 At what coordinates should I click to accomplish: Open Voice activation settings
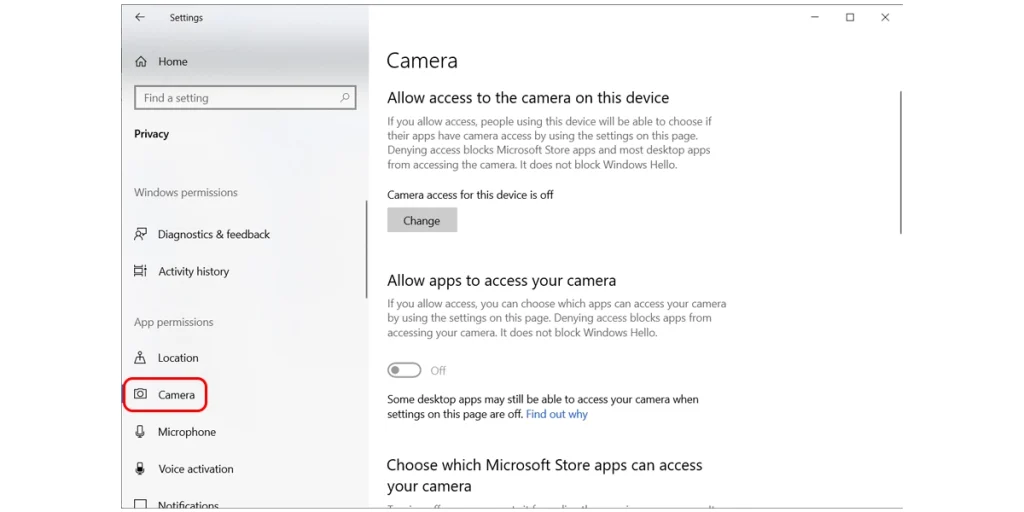pos(195,469)
